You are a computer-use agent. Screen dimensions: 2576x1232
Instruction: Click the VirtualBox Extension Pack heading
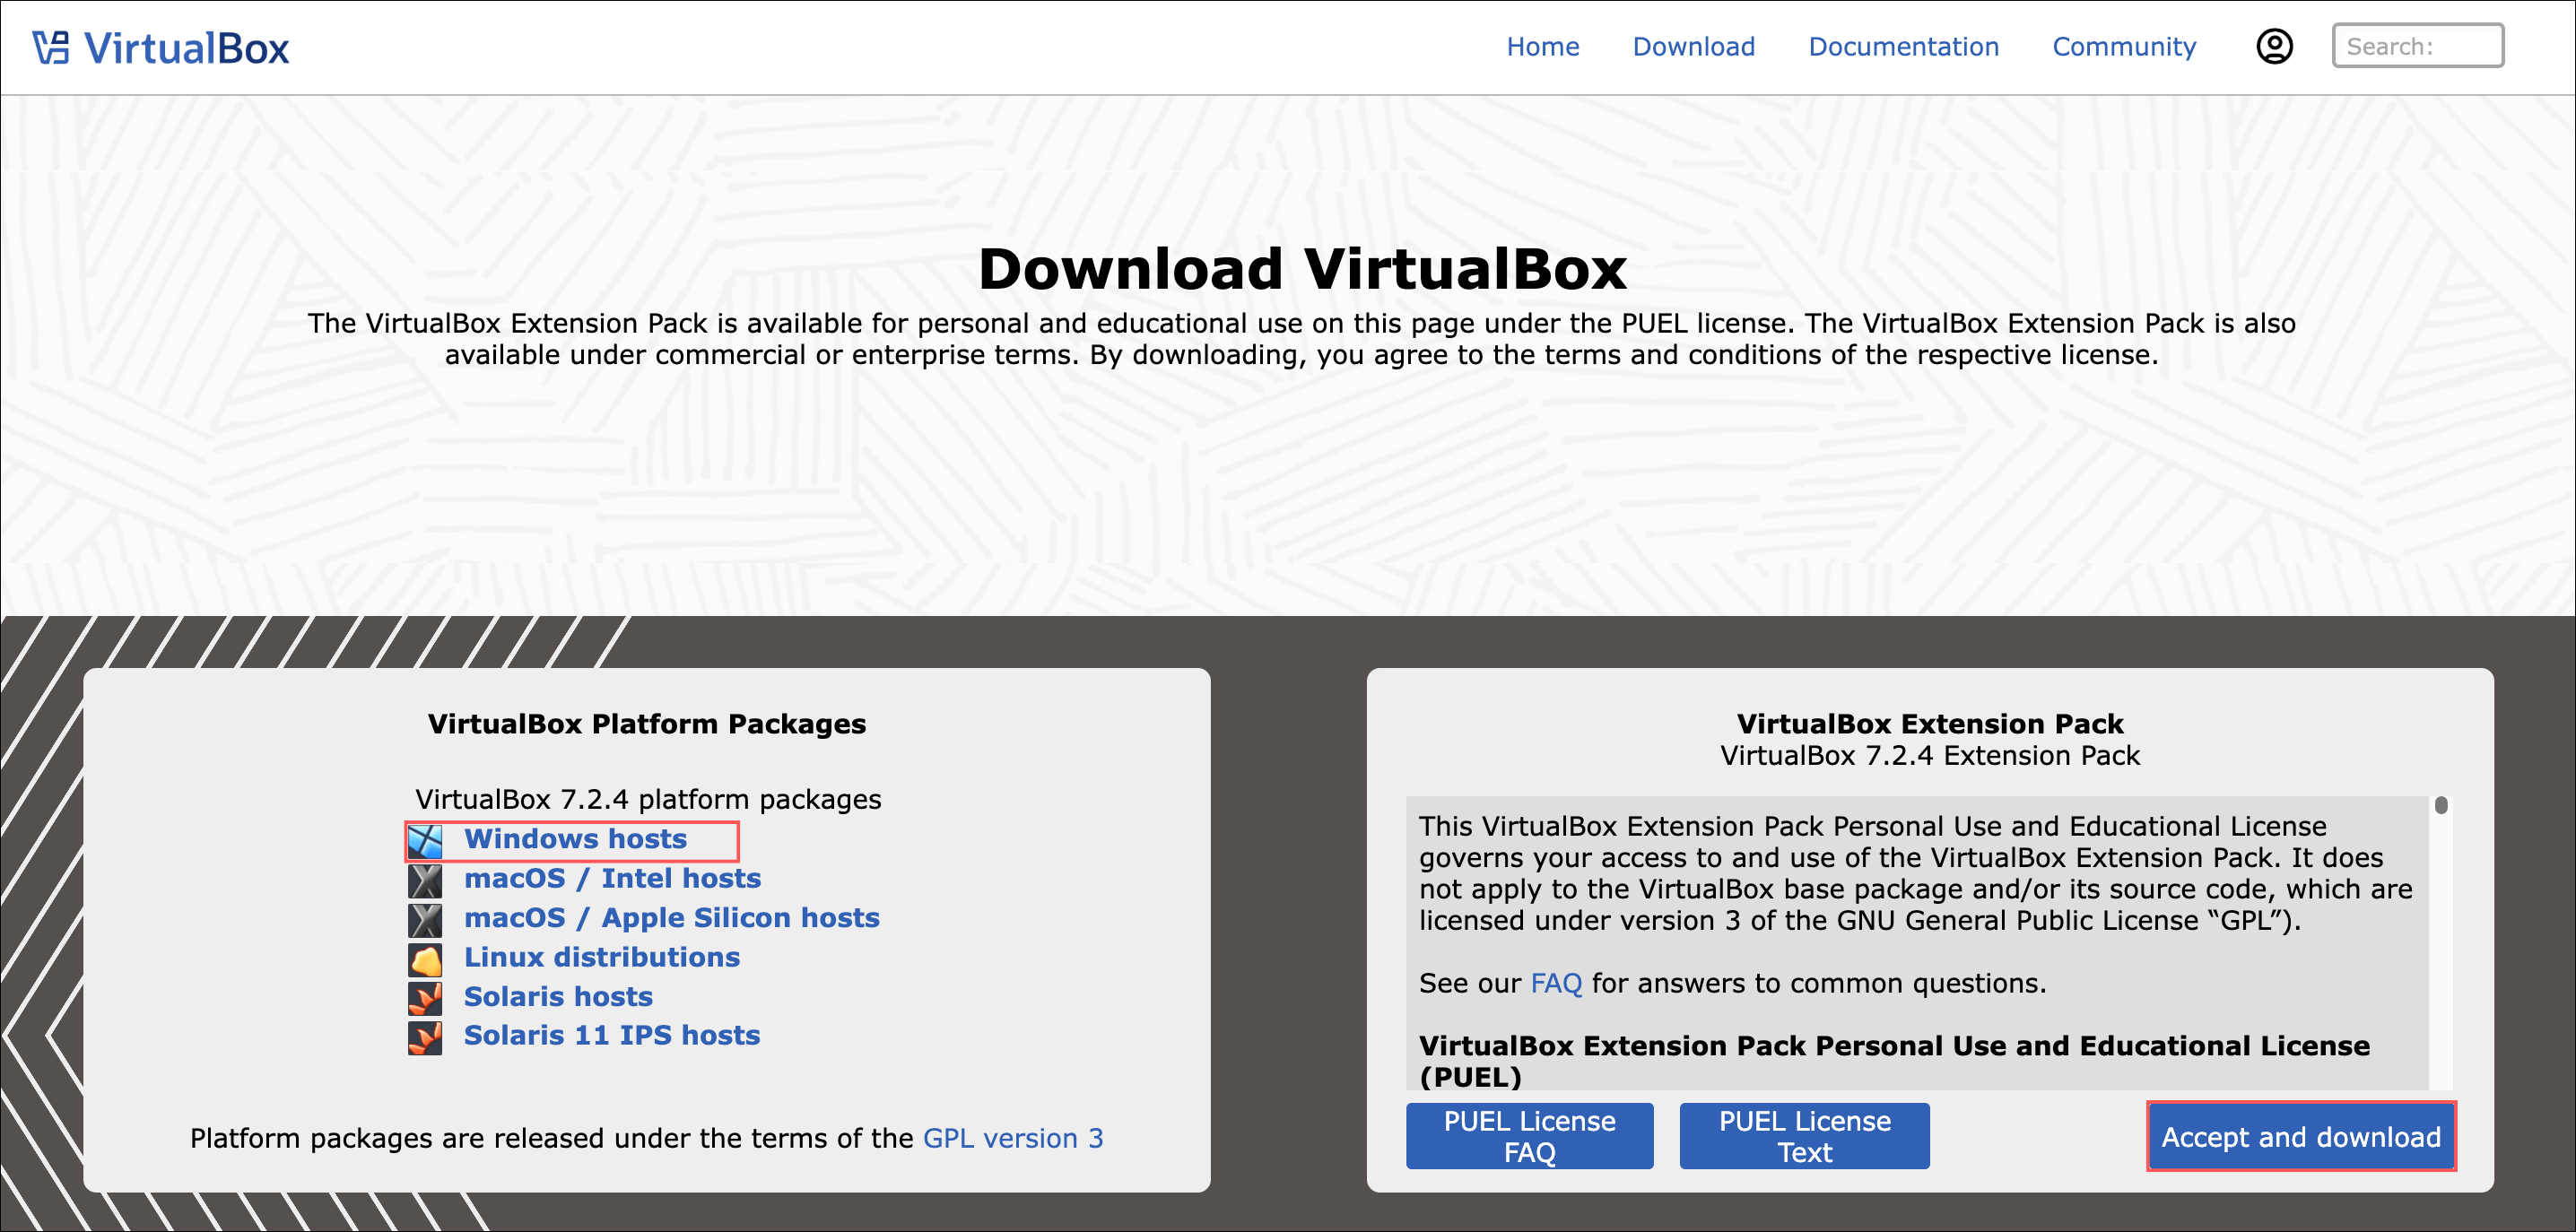(1929, 724)
